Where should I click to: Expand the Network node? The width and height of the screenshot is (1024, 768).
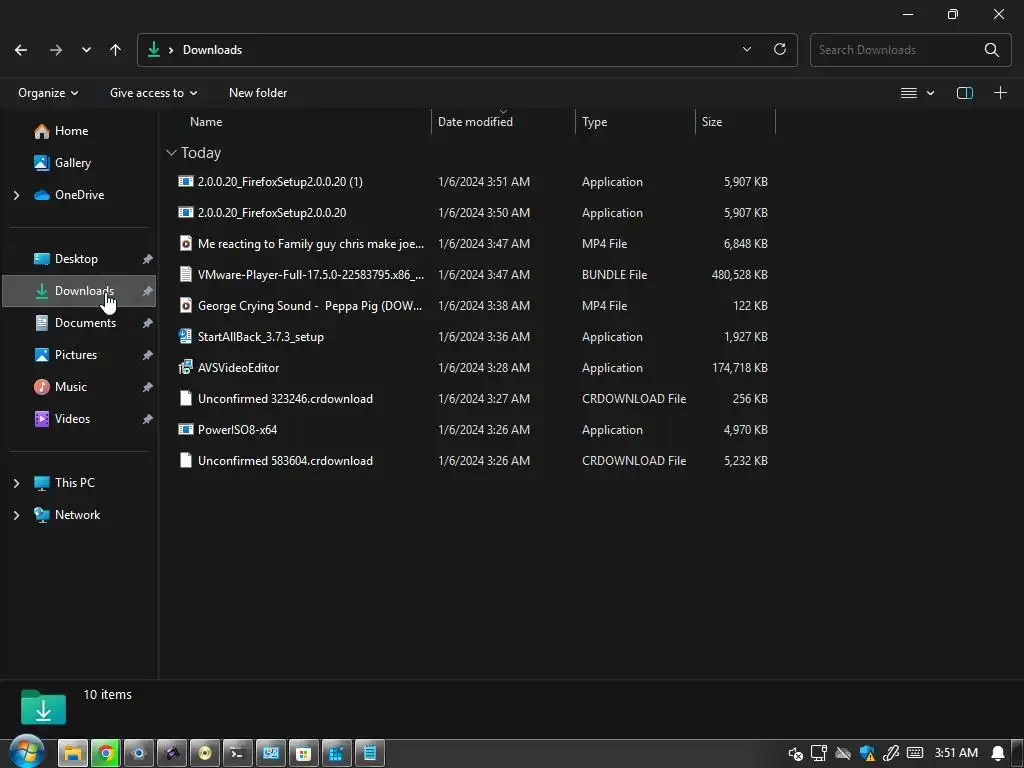pyautogui.click(x=16, y=515)
